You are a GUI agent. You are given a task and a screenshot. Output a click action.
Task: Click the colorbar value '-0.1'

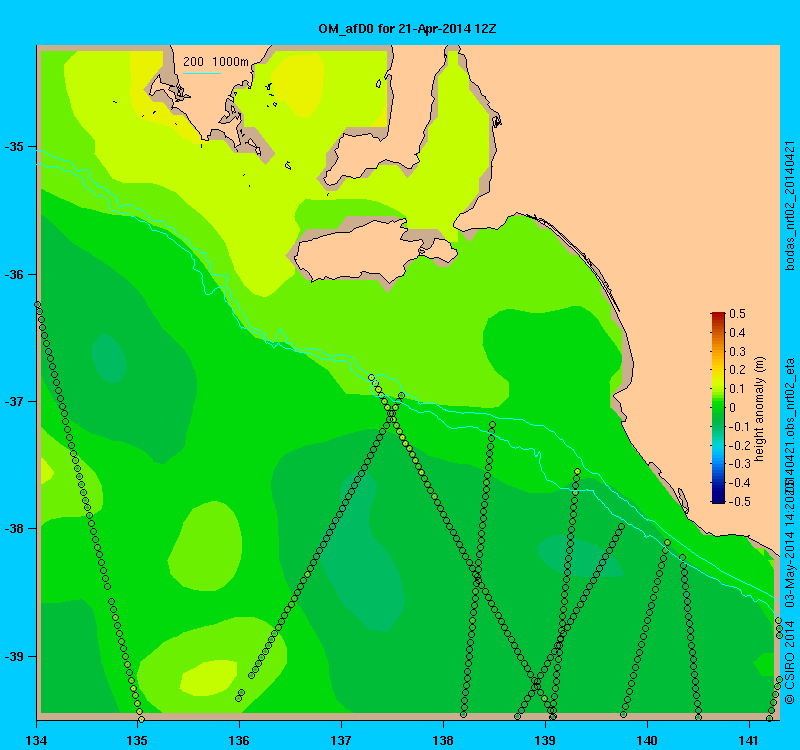coord(738,427)
